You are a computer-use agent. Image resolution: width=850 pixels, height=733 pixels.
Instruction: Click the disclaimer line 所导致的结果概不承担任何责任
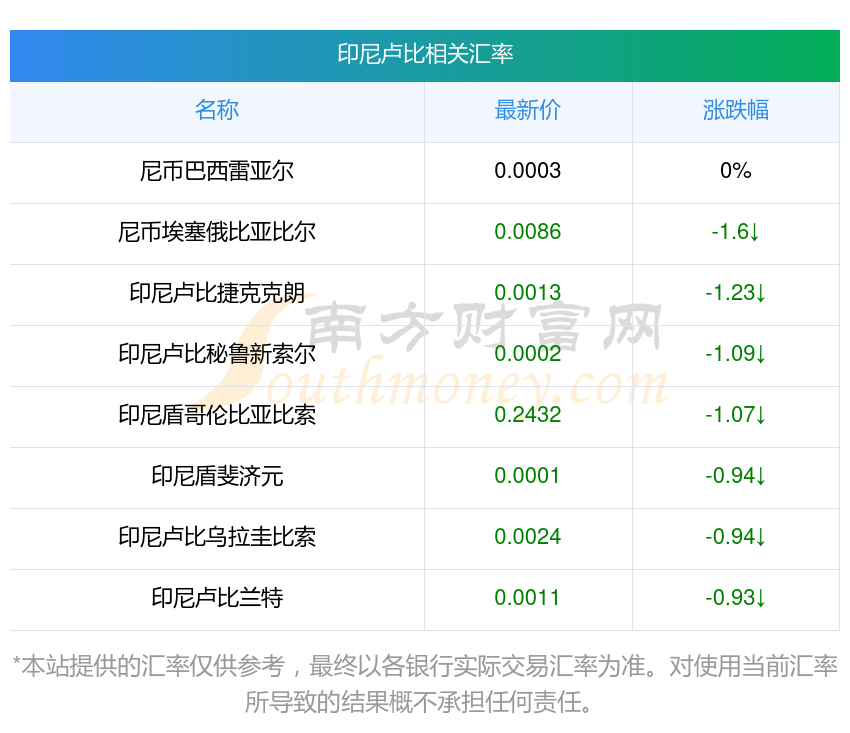tap(418, 702)
